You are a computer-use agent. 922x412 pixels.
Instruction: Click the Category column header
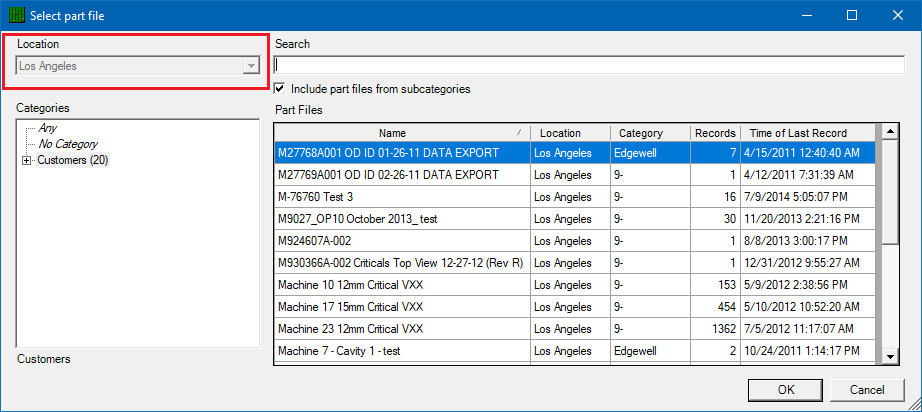point(650,133)
